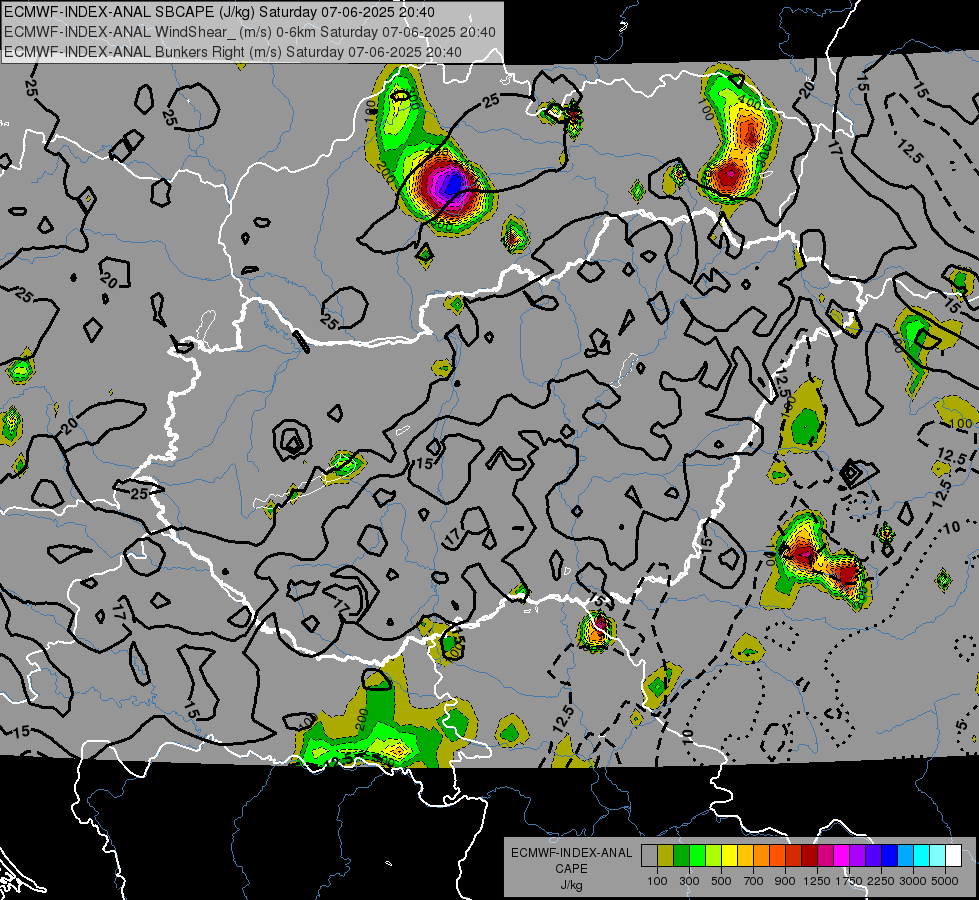Pick the pure yellow legend swatch

point(730,856)
